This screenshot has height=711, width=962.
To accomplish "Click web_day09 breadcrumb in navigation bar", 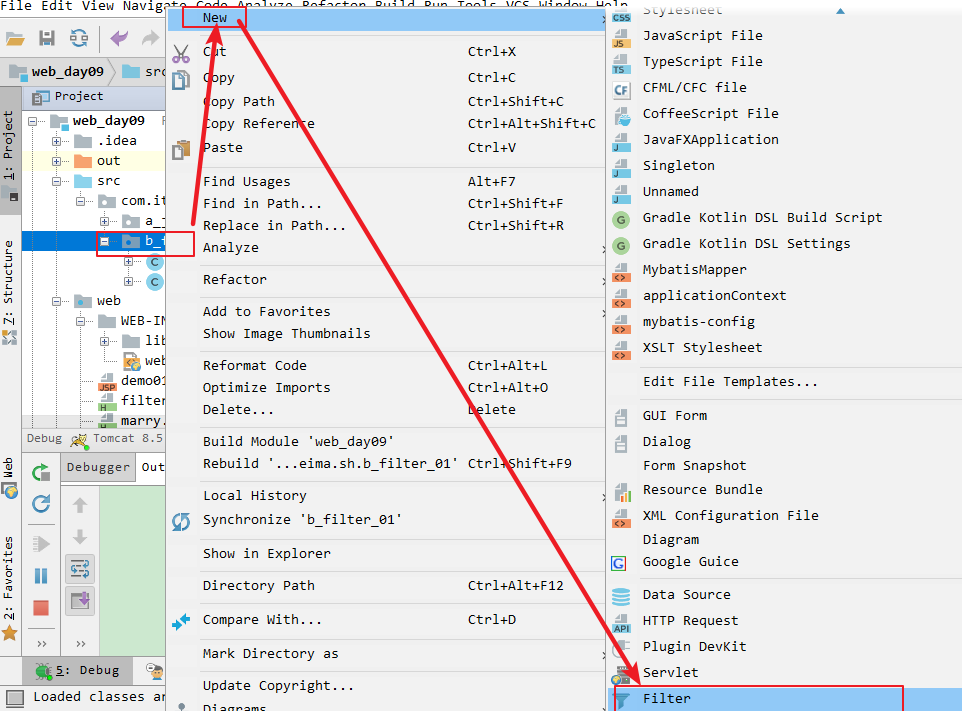I will click(x=58, y=72).
